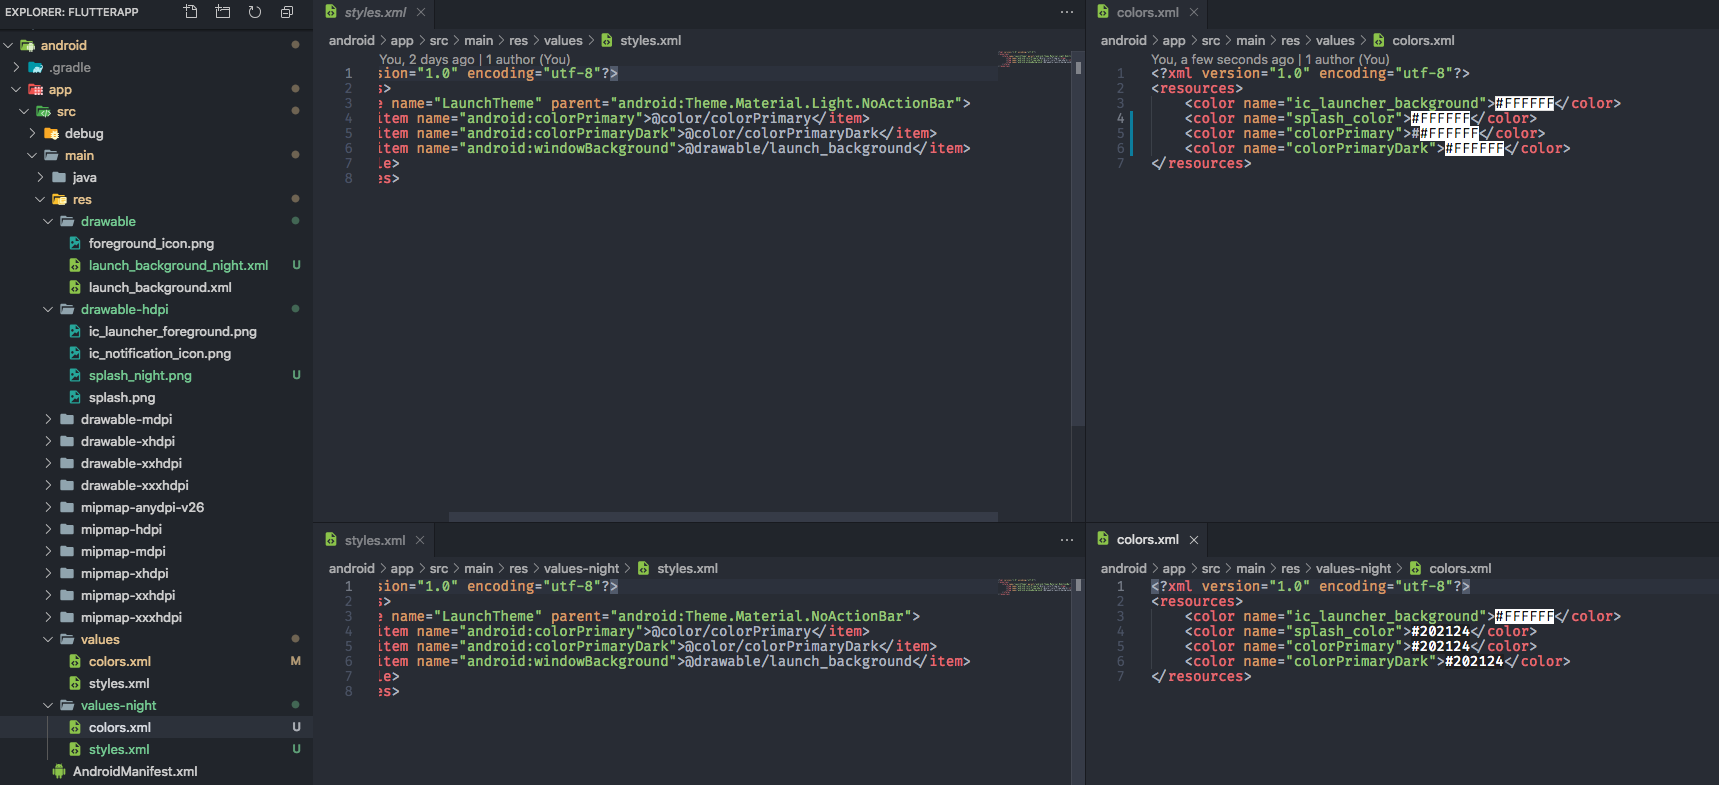Refresh the Explorer file tree
Image resolution: width=1719 pixels, height=785 pixels.
tap(254, 12)
